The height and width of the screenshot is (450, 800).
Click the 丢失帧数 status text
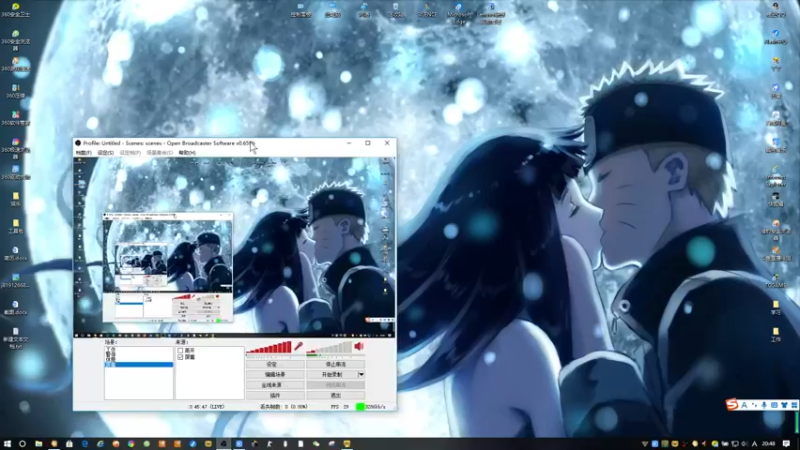tap(284, 407)
